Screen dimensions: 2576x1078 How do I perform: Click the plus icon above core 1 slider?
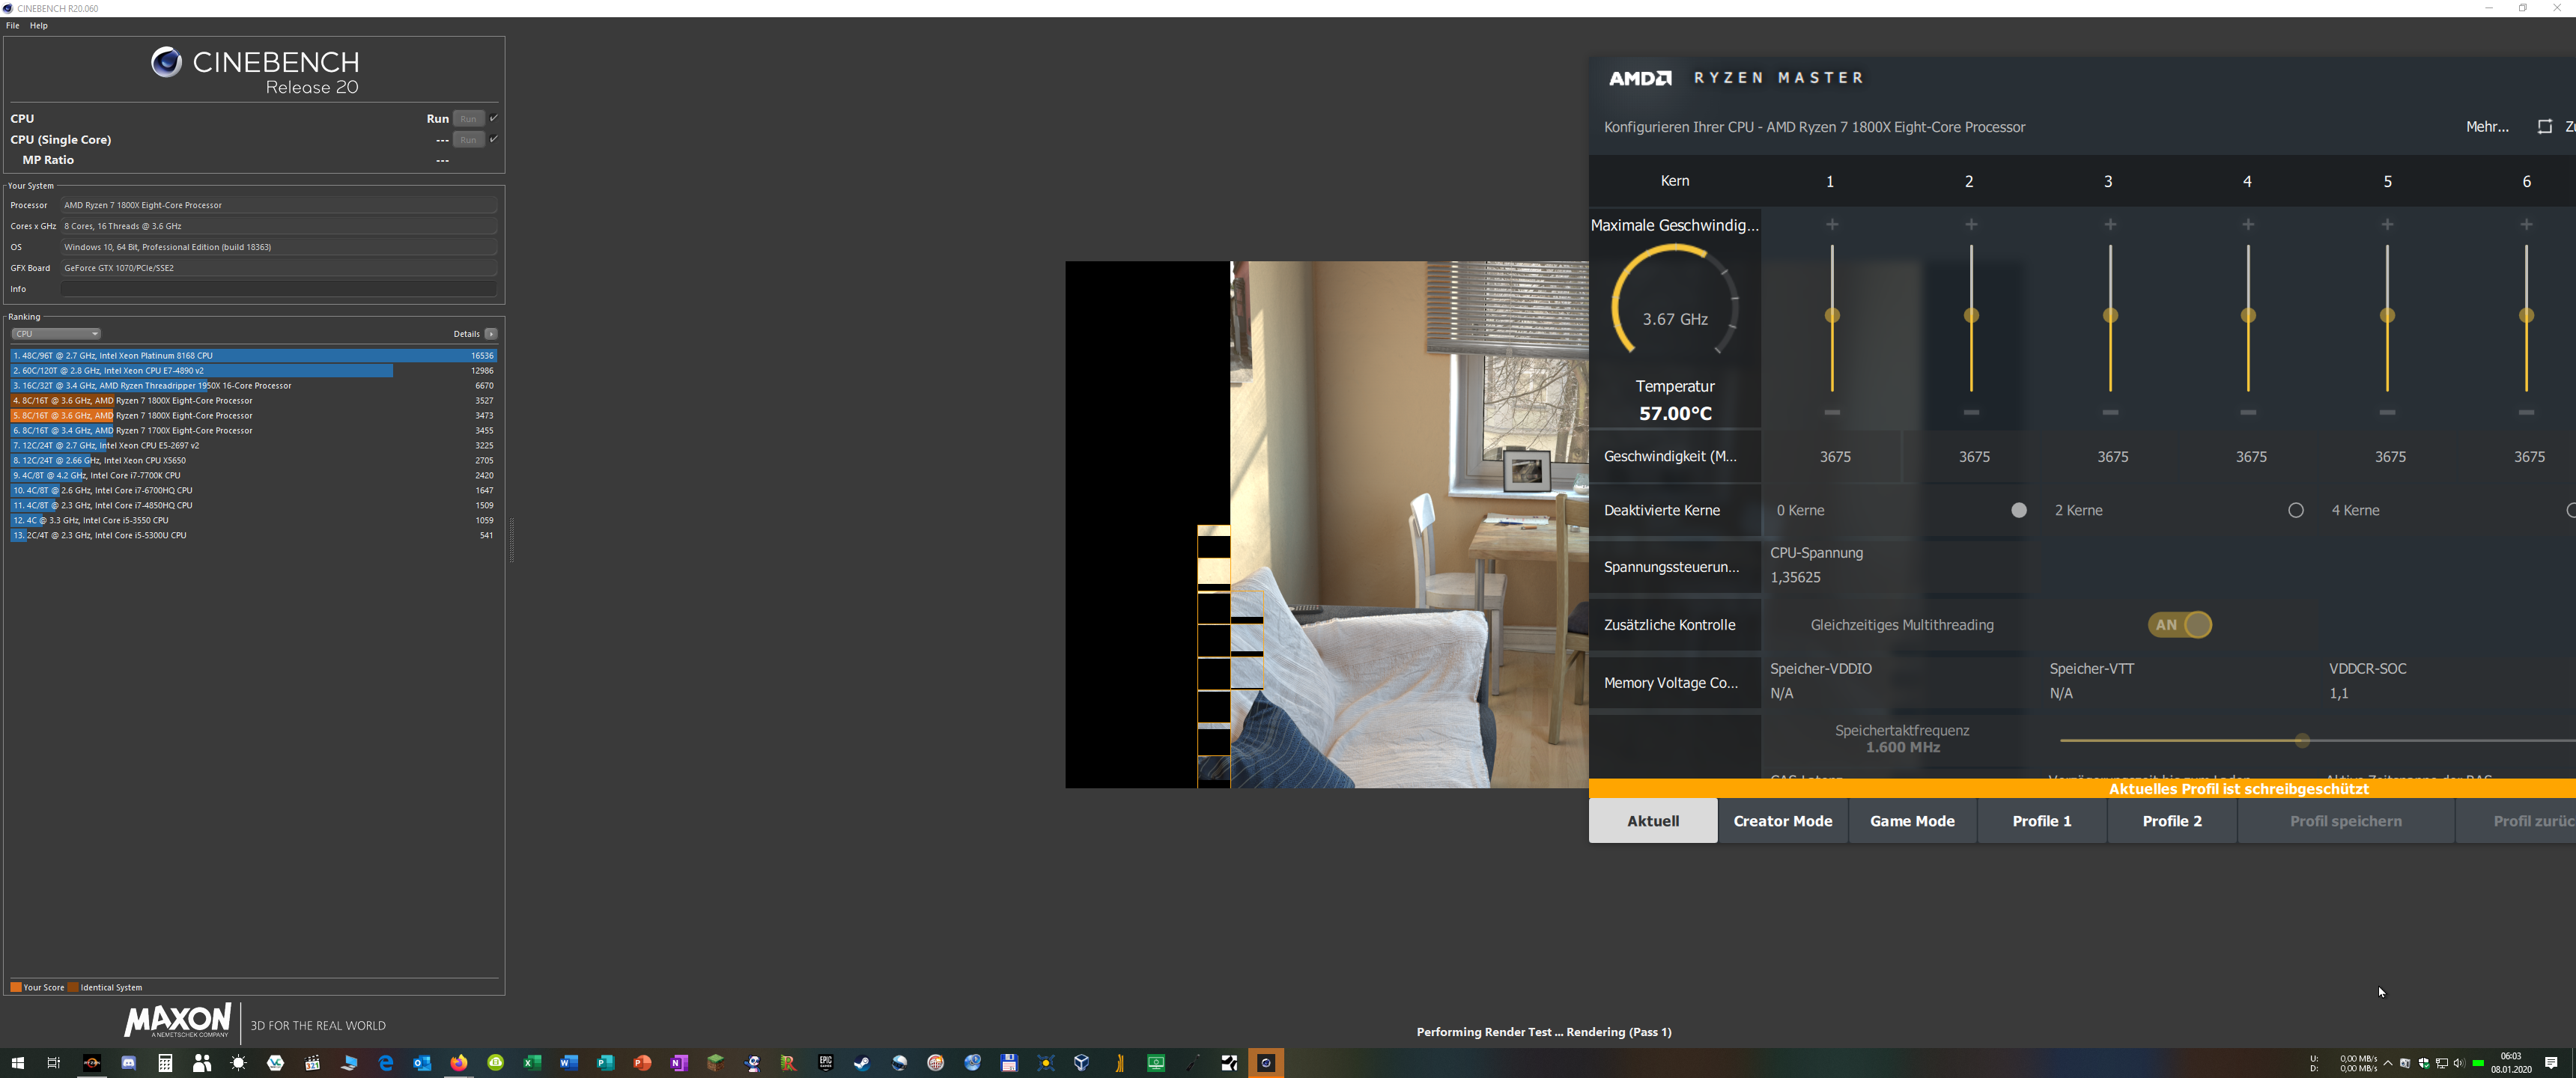[x=1832, y=225]
